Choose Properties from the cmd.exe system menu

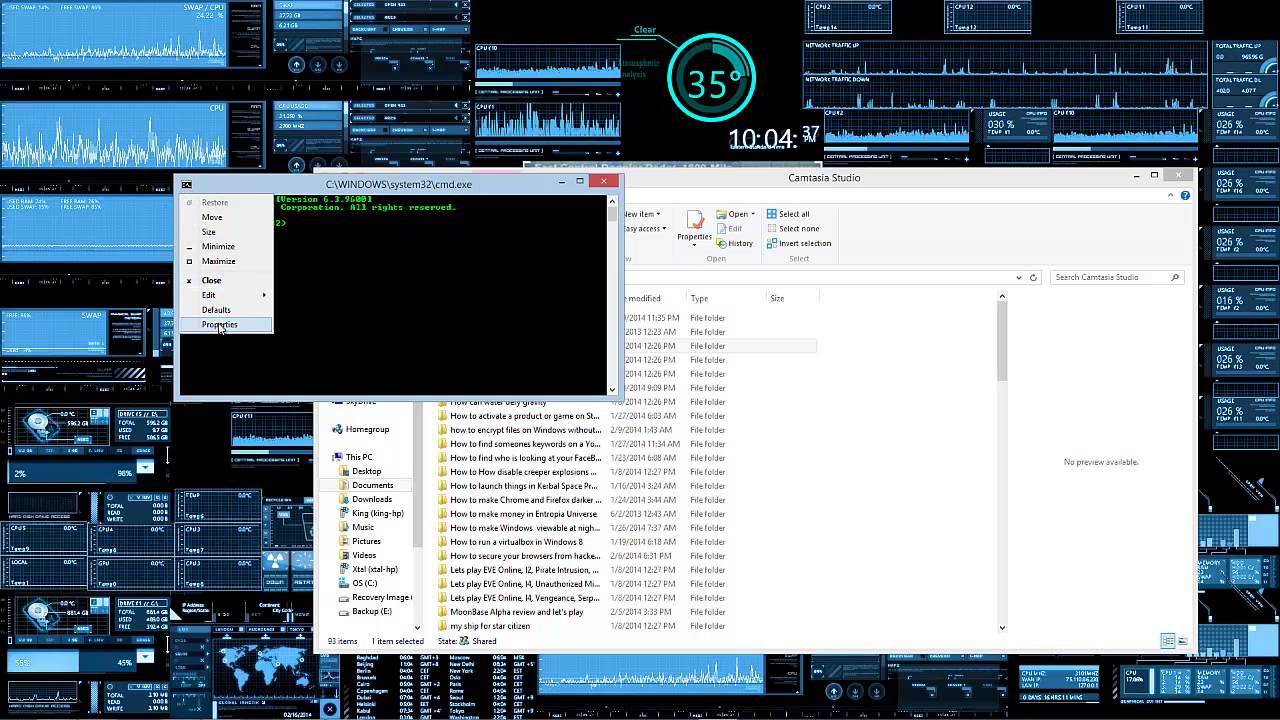220,324
